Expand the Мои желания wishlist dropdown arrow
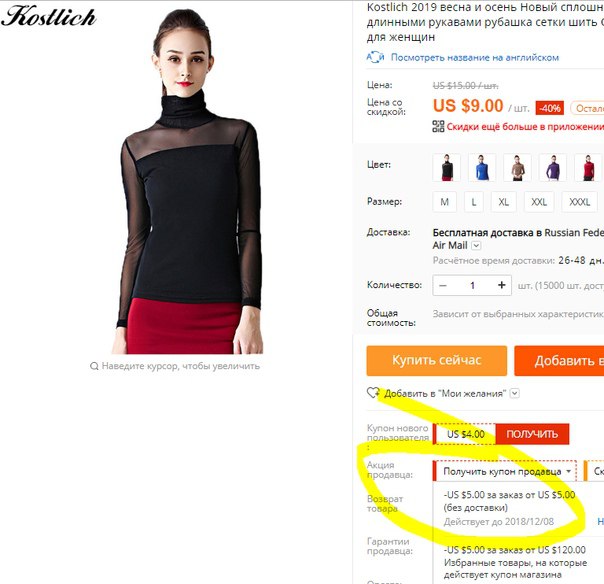 click(515, 393)
